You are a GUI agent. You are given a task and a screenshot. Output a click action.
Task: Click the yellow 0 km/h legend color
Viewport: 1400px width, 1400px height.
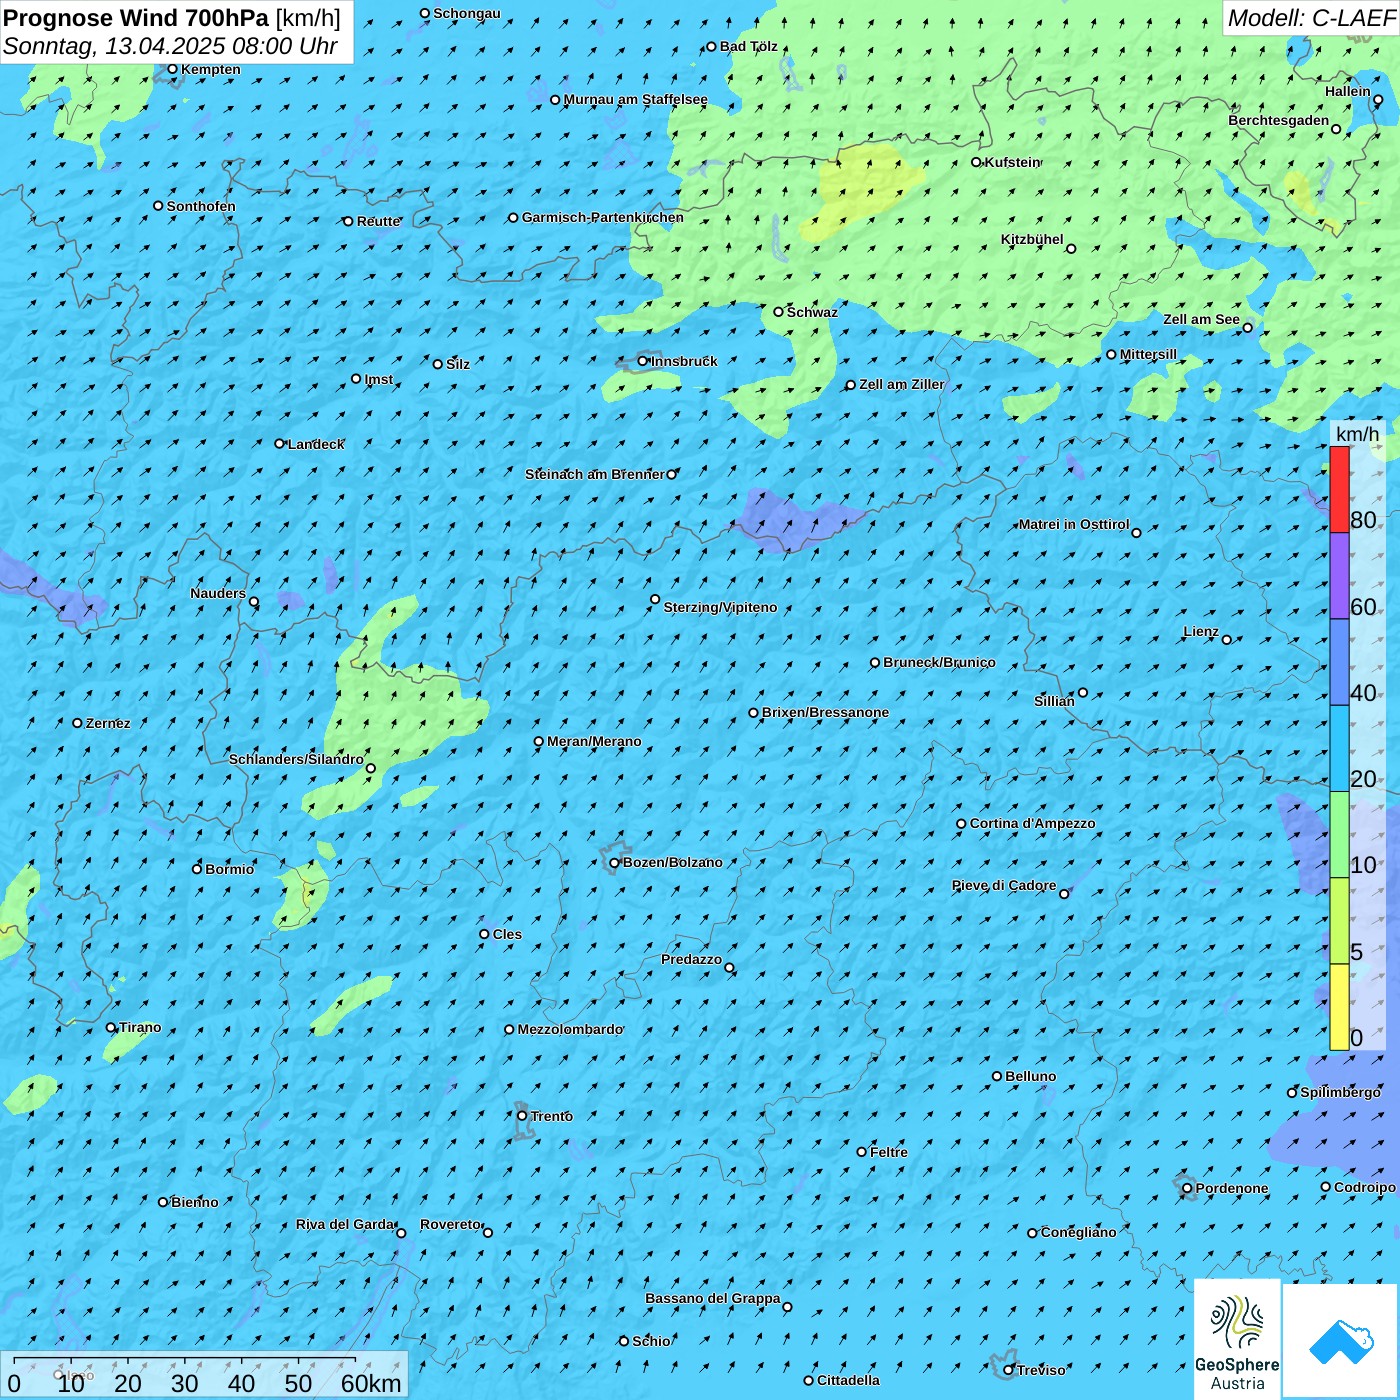coord(1339,1007)
